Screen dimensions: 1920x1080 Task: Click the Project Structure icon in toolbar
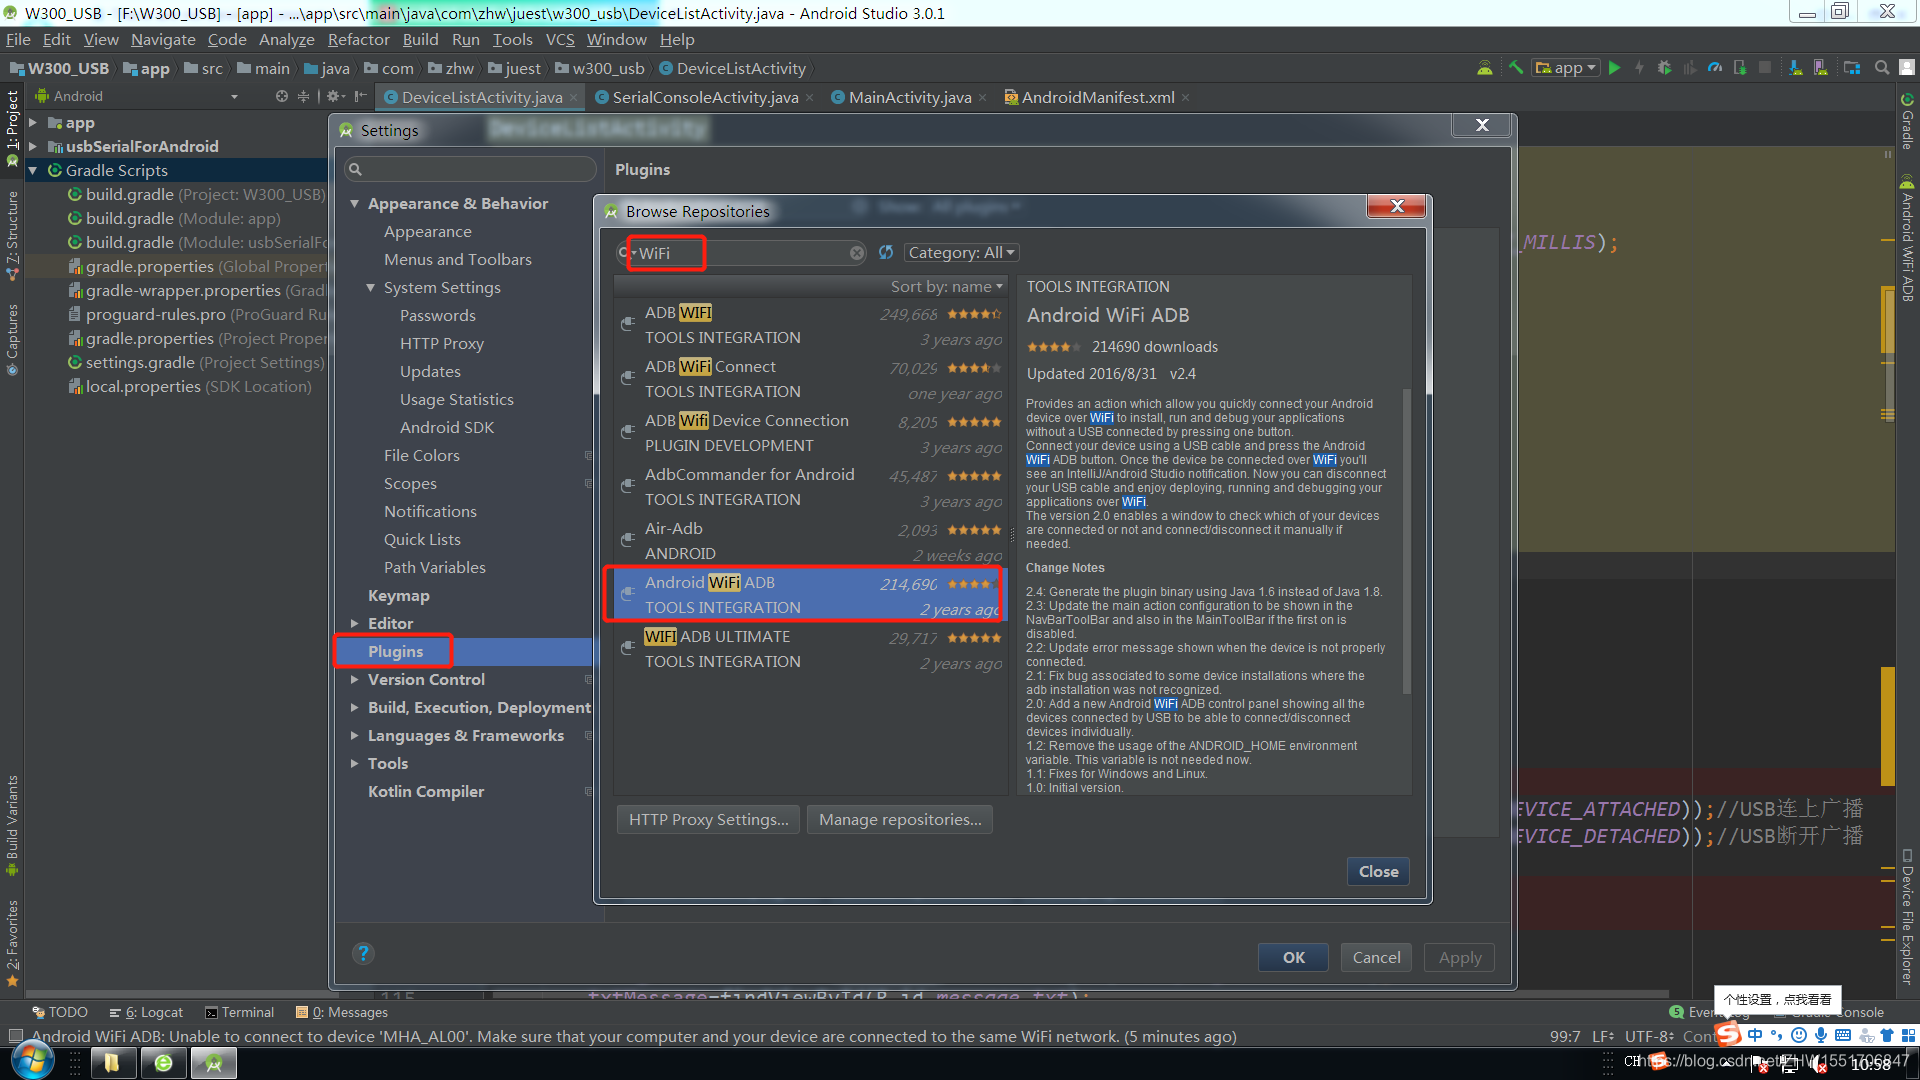[1852, 68]
